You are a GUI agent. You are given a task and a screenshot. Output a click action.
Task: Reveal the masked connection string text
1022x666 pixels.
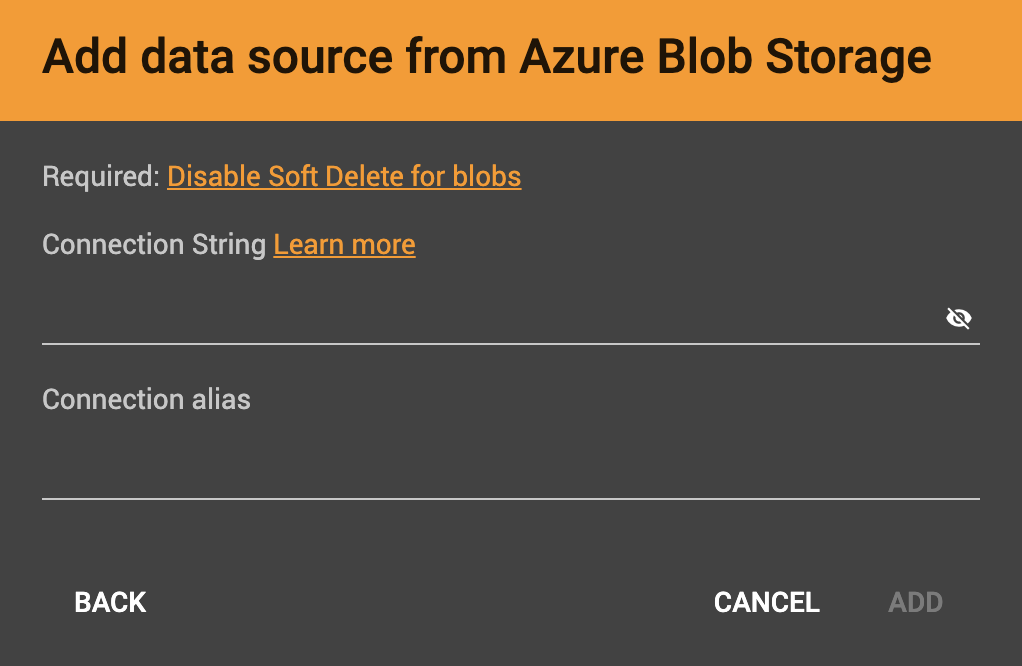point(959,318)
